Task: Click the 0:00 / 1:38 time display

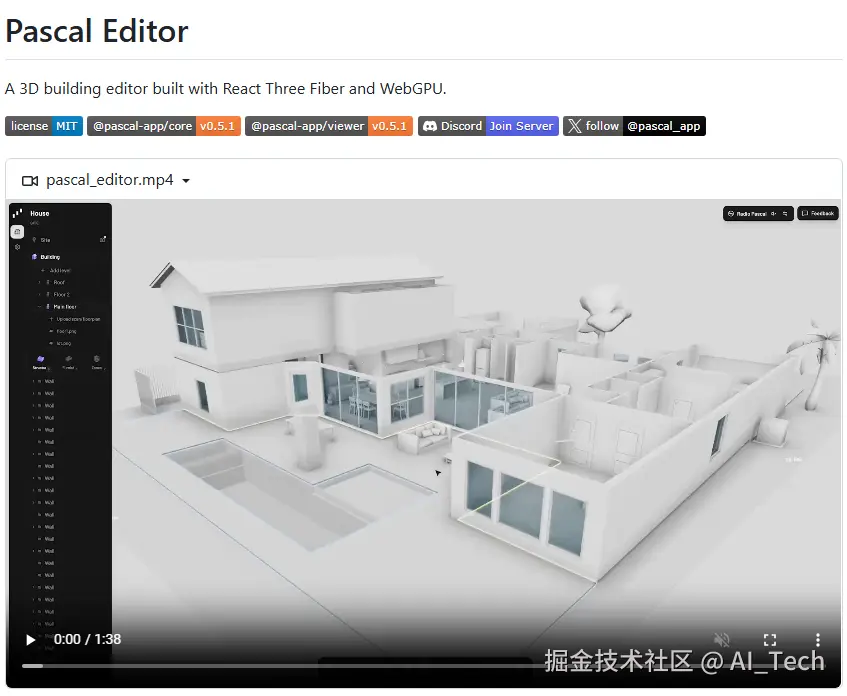Action: [88, 639]
